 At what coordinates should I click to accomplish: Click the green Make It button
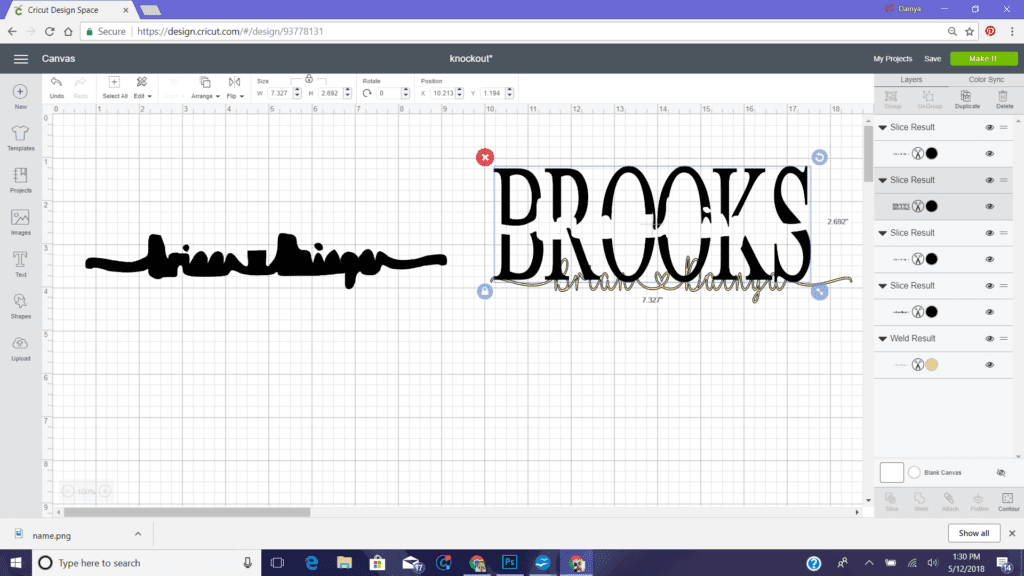click(983, 59)
